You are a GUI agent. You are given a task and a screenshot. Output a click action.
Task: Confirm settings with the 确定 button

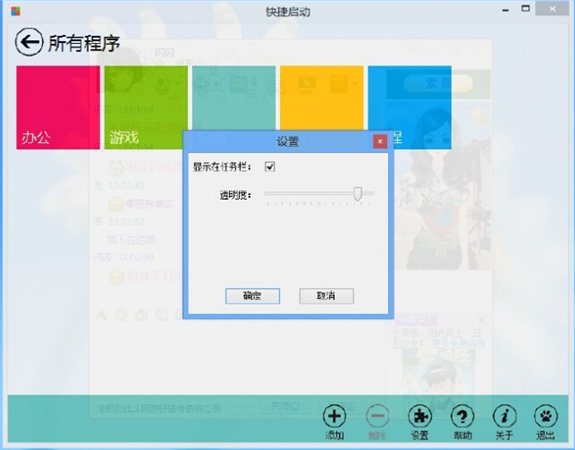pyautogui.click(x=252, y=296)
